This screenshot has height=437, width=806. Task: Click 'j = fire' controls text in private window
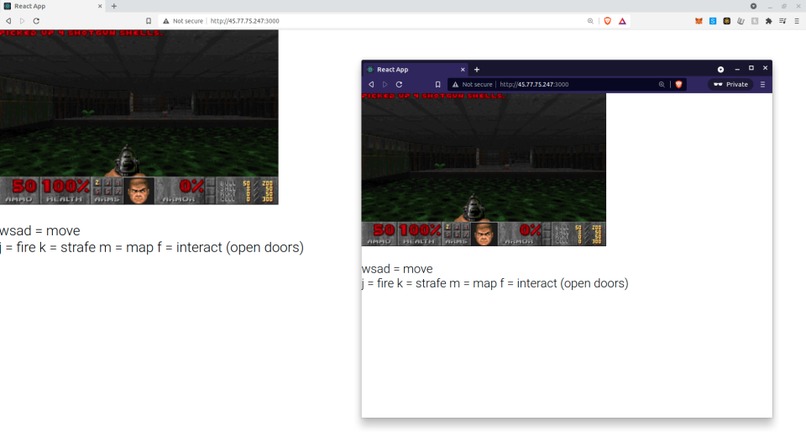click(495, 283)
